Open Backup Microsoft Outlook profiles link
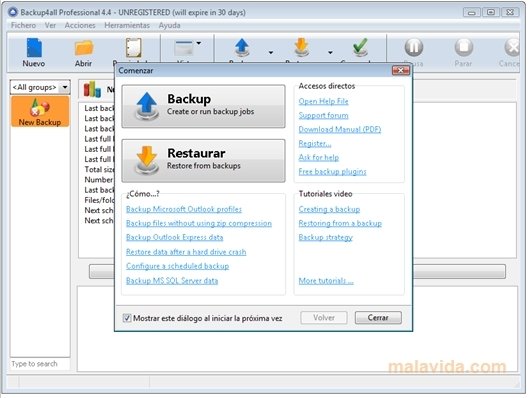This screenshot has height=398, width=529. [184, 209]
